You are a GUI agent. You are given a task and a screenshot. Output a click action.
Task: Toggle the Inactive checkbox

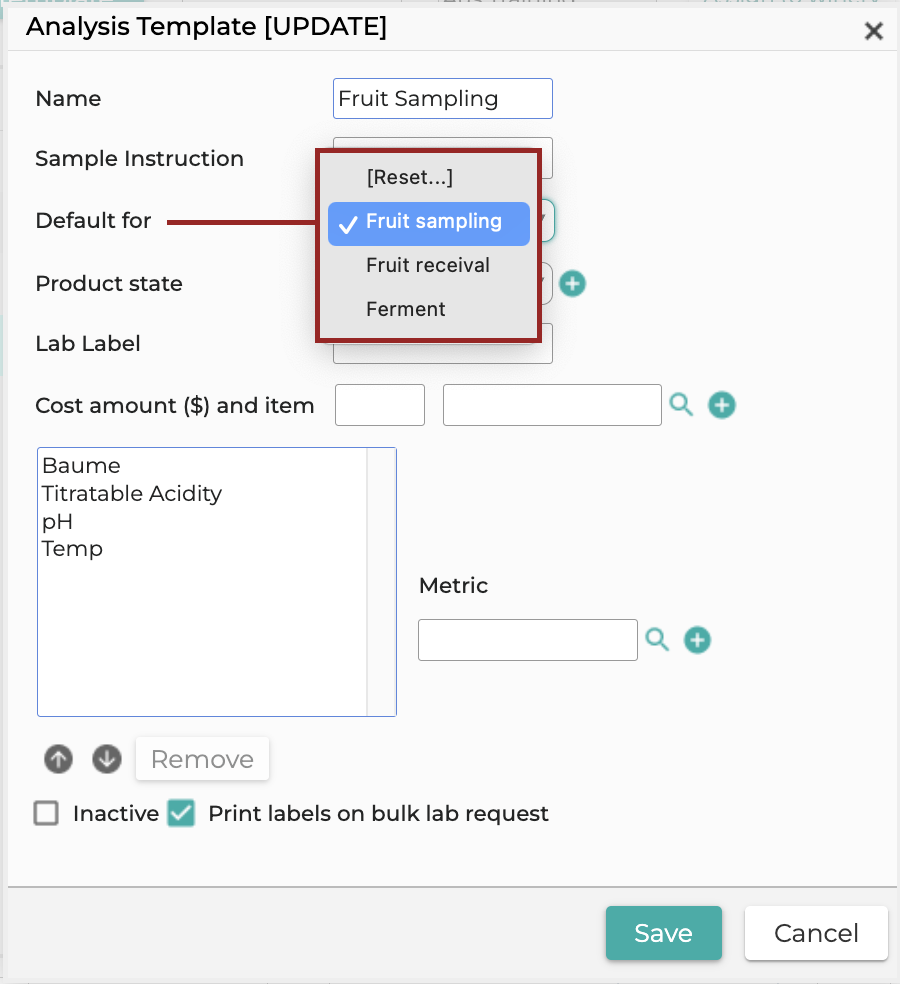click(46, 813)
